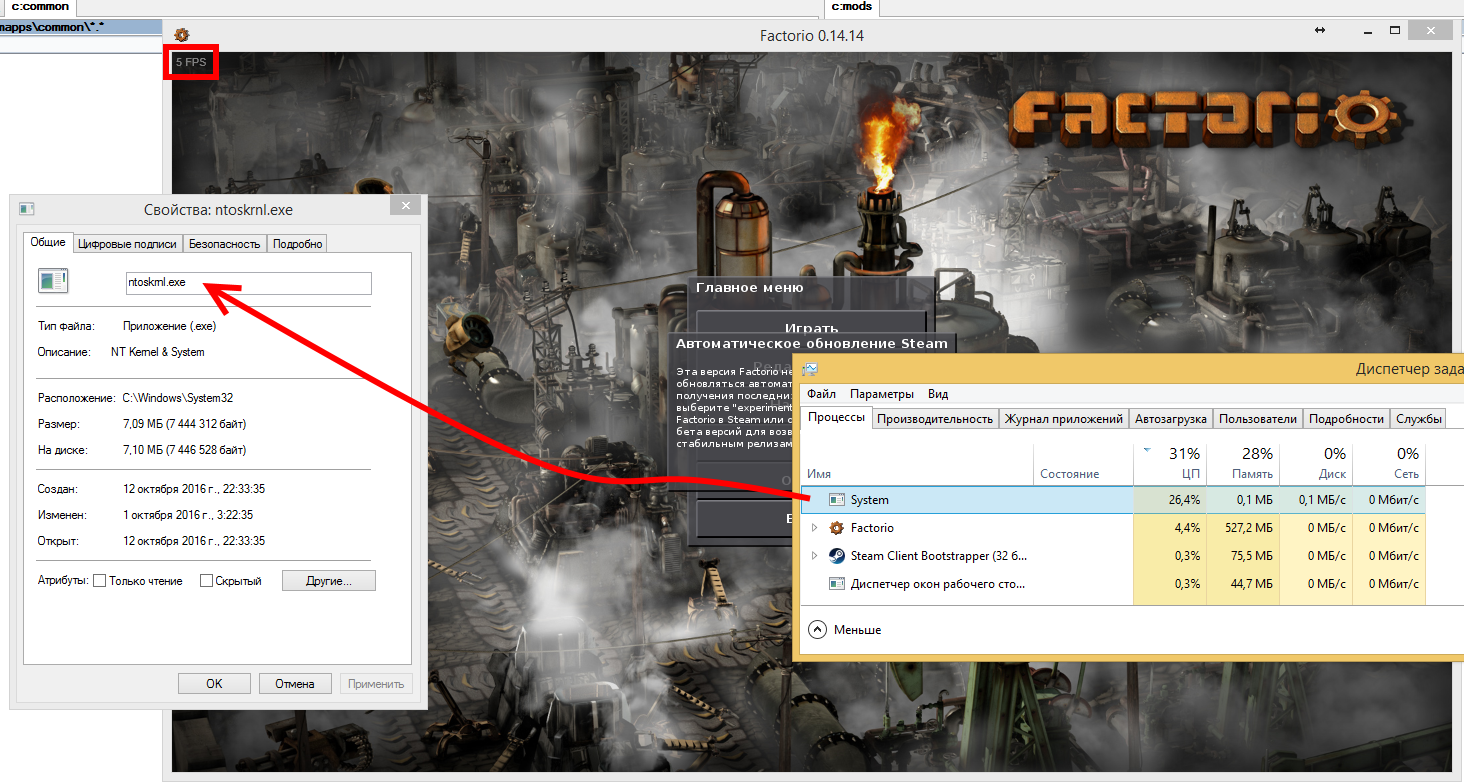Open the 'Автозагрузка' tab
The height and width of the screenshot is (782, 1464).
1170,419
